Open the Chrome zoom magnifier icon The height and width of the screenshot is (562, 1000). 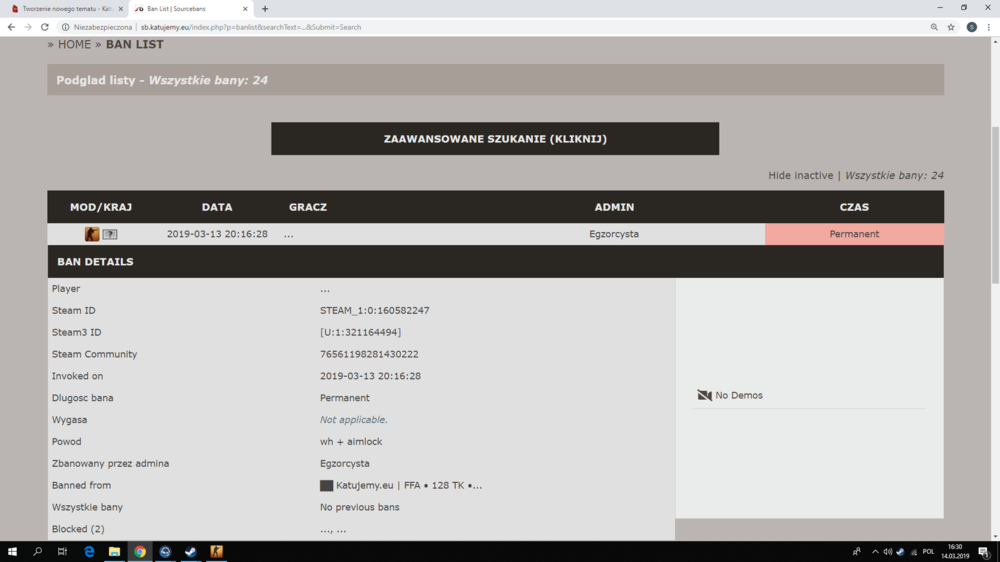coord(934,27)
